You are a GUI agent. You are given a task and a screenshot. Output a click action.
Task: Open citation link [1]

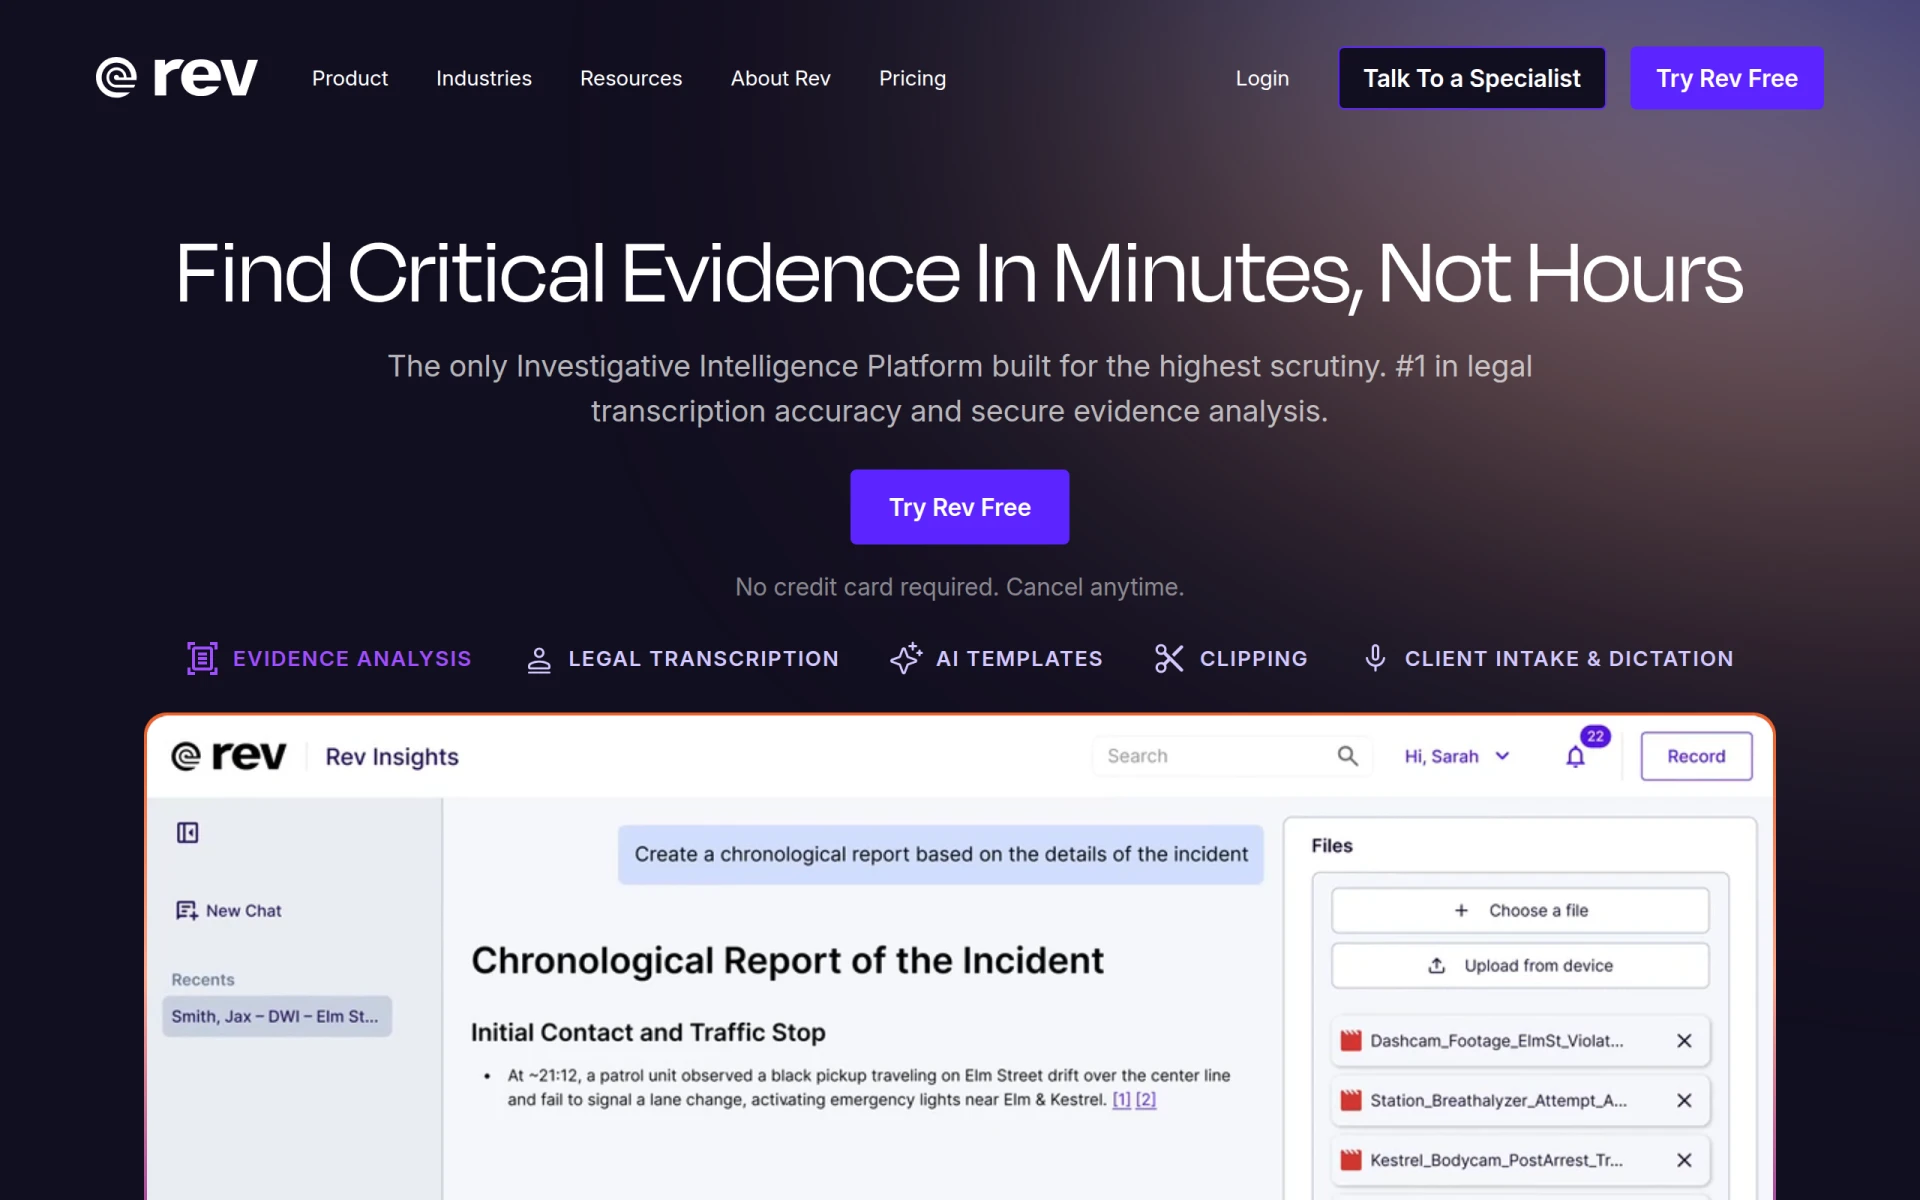(1121, 1099)
